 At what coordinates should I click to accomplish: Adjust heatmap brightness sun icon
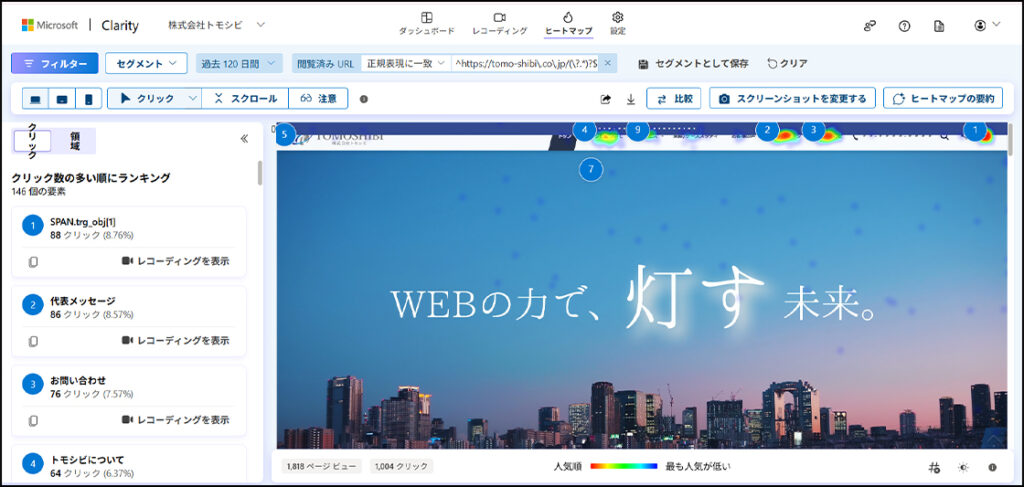tap(963, 467)
